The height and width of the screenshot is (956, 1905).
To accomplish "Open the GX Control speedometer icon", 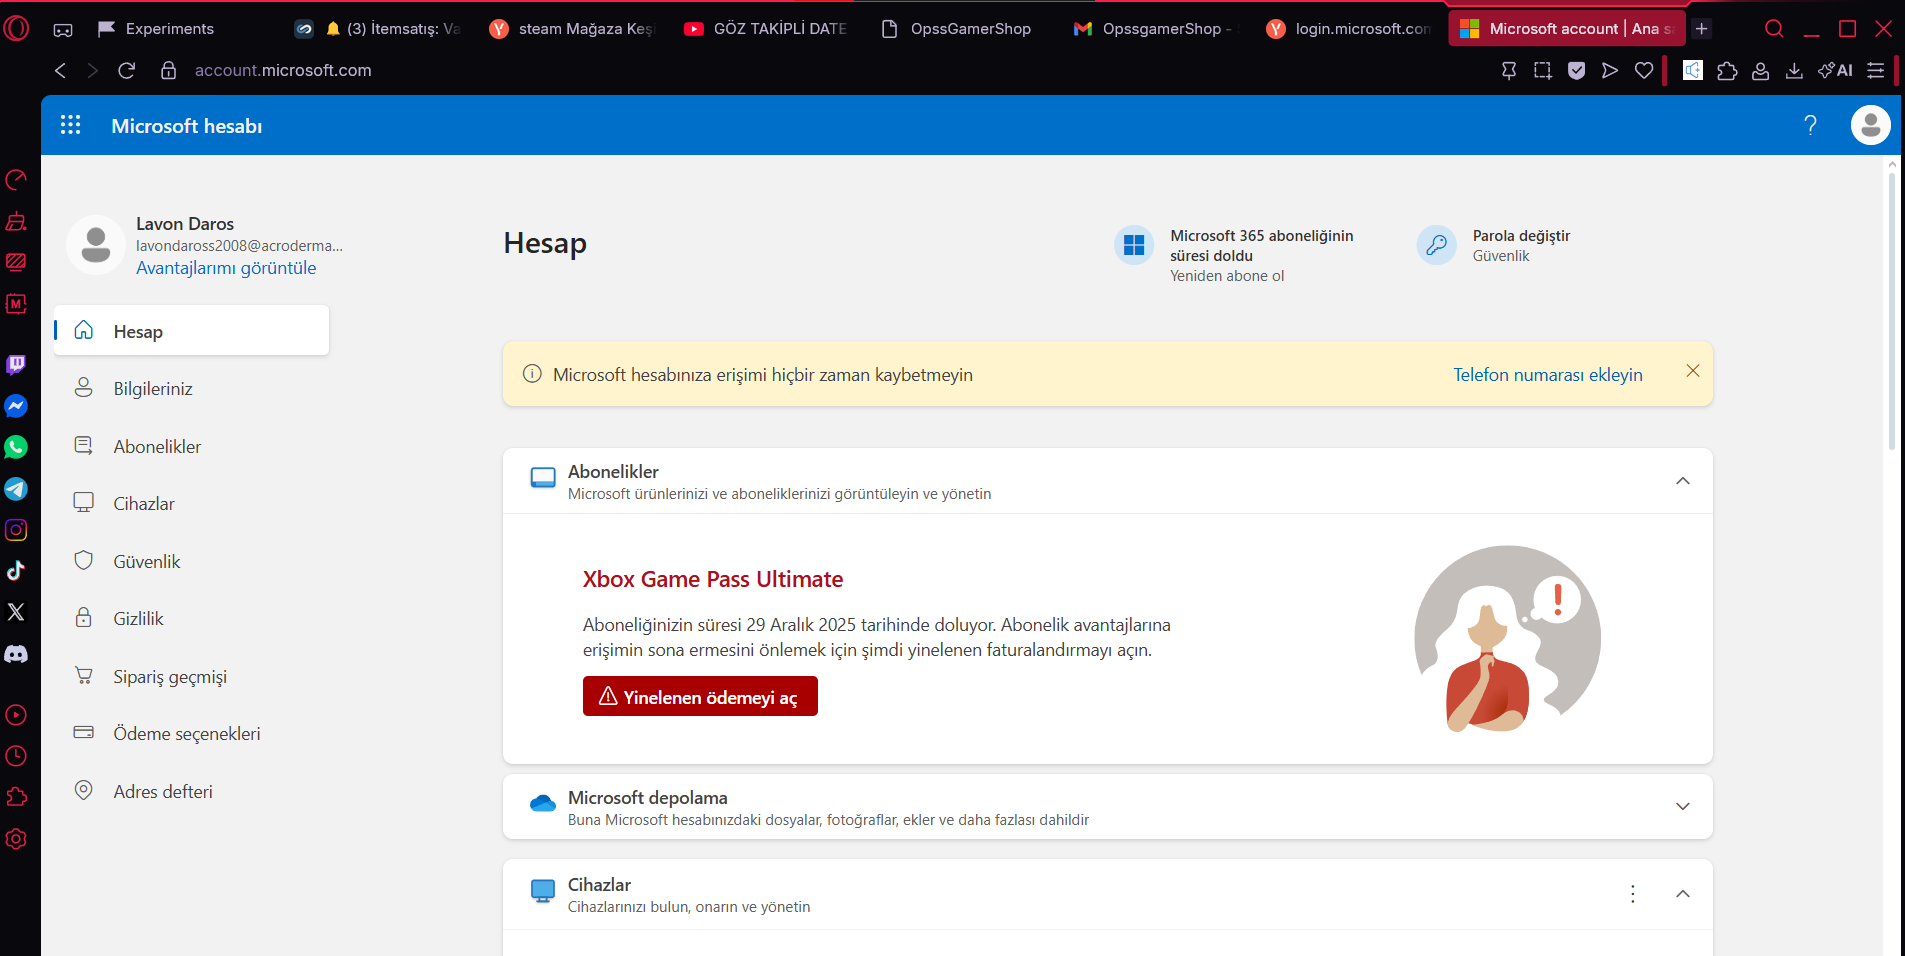I will click(16, 180).
